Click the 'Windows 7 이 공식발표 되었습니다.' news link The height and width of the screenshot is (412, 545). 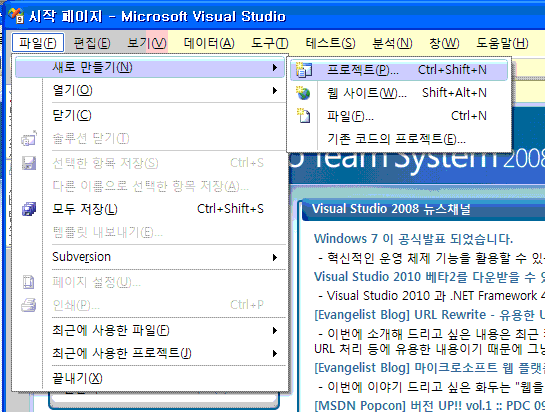coord(413,239)
